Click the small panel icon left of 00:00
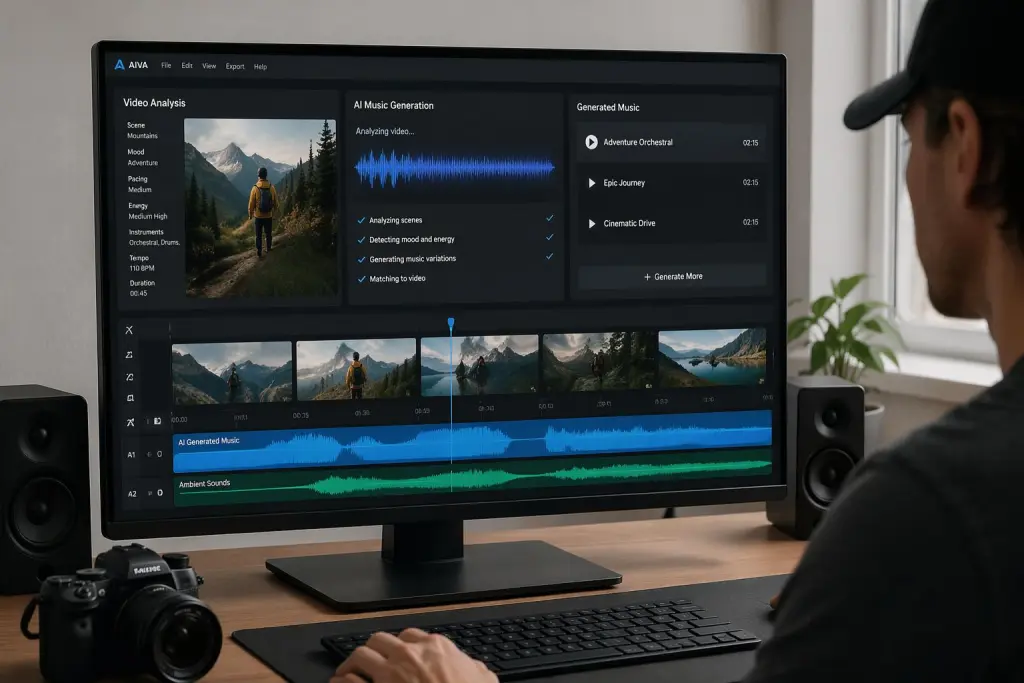This screenshot has height=683, width=1024. 157,421
